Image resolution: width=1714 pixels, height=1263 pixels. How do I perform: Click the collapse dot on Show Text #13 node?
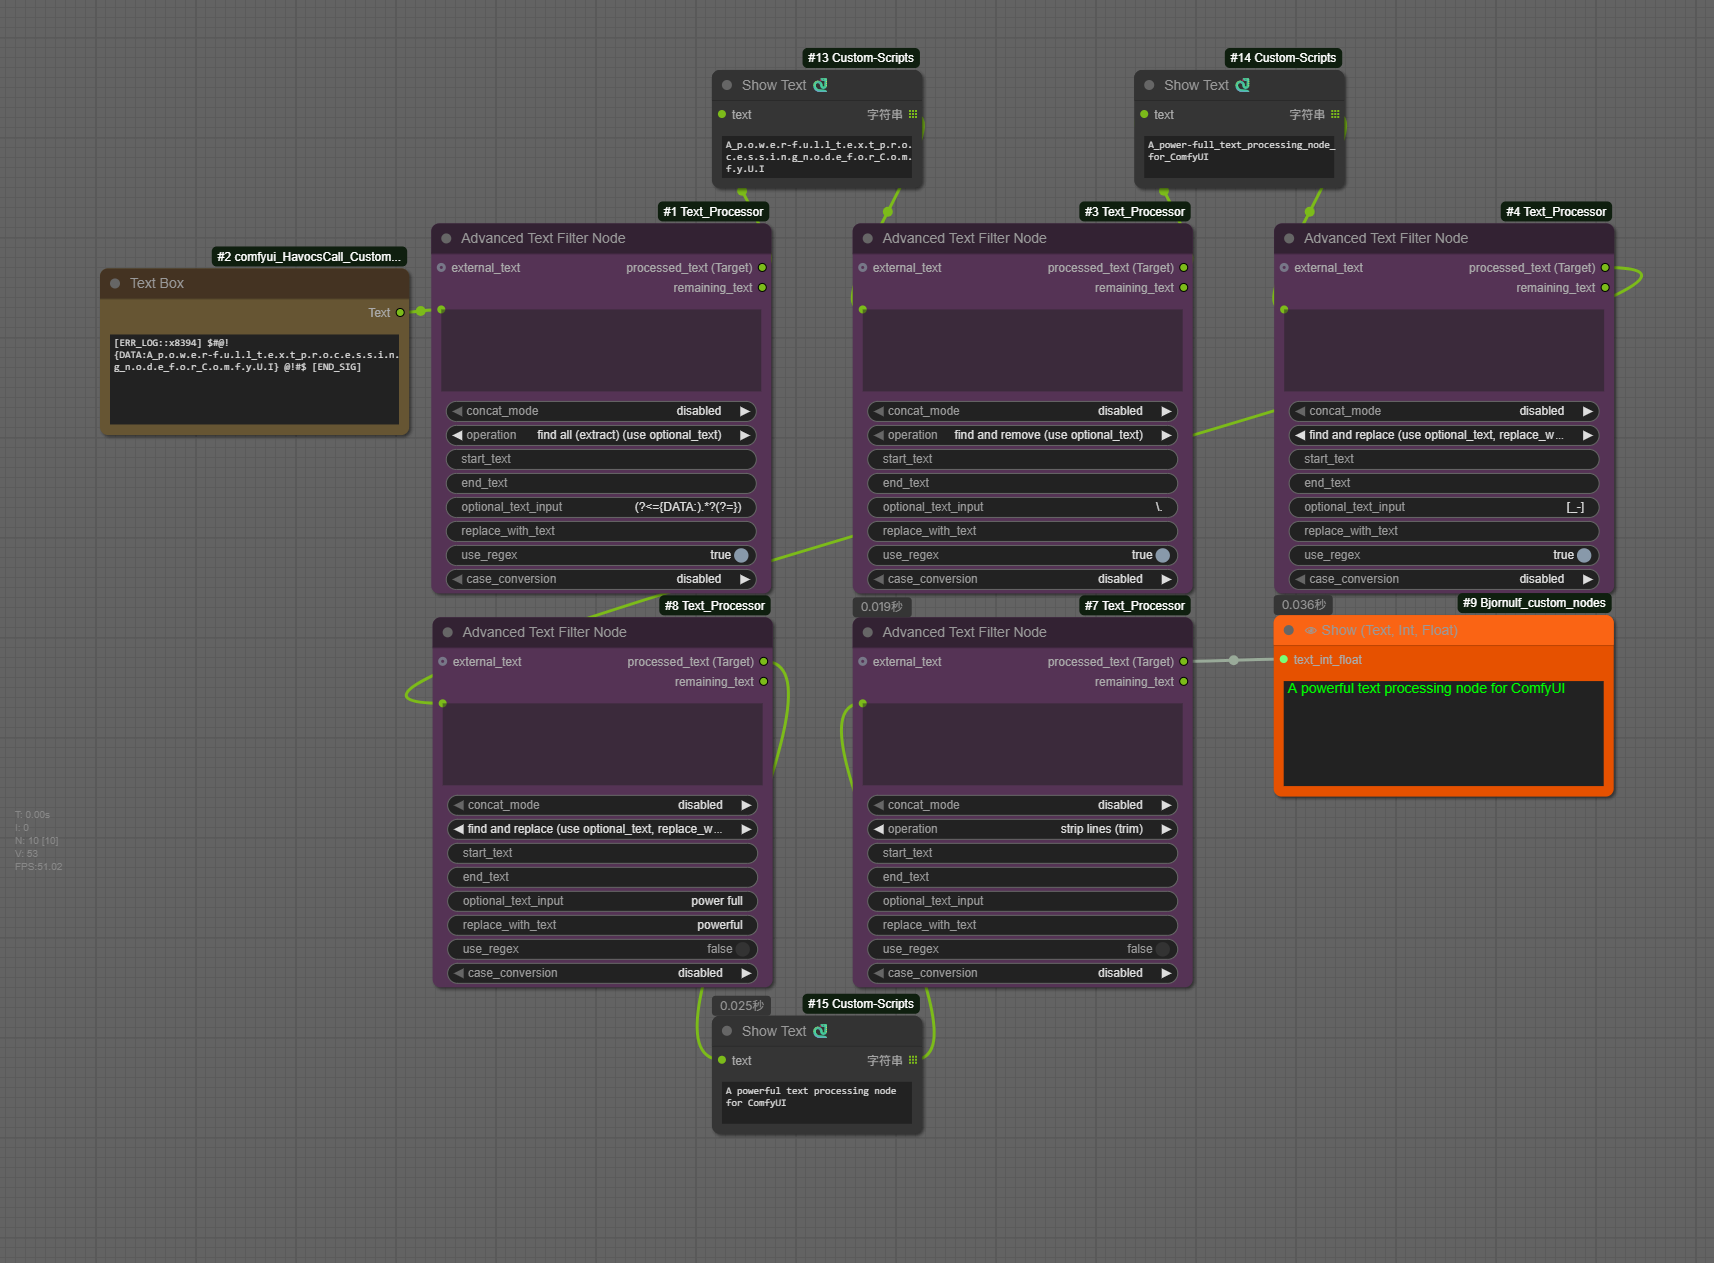pos(727,85)
